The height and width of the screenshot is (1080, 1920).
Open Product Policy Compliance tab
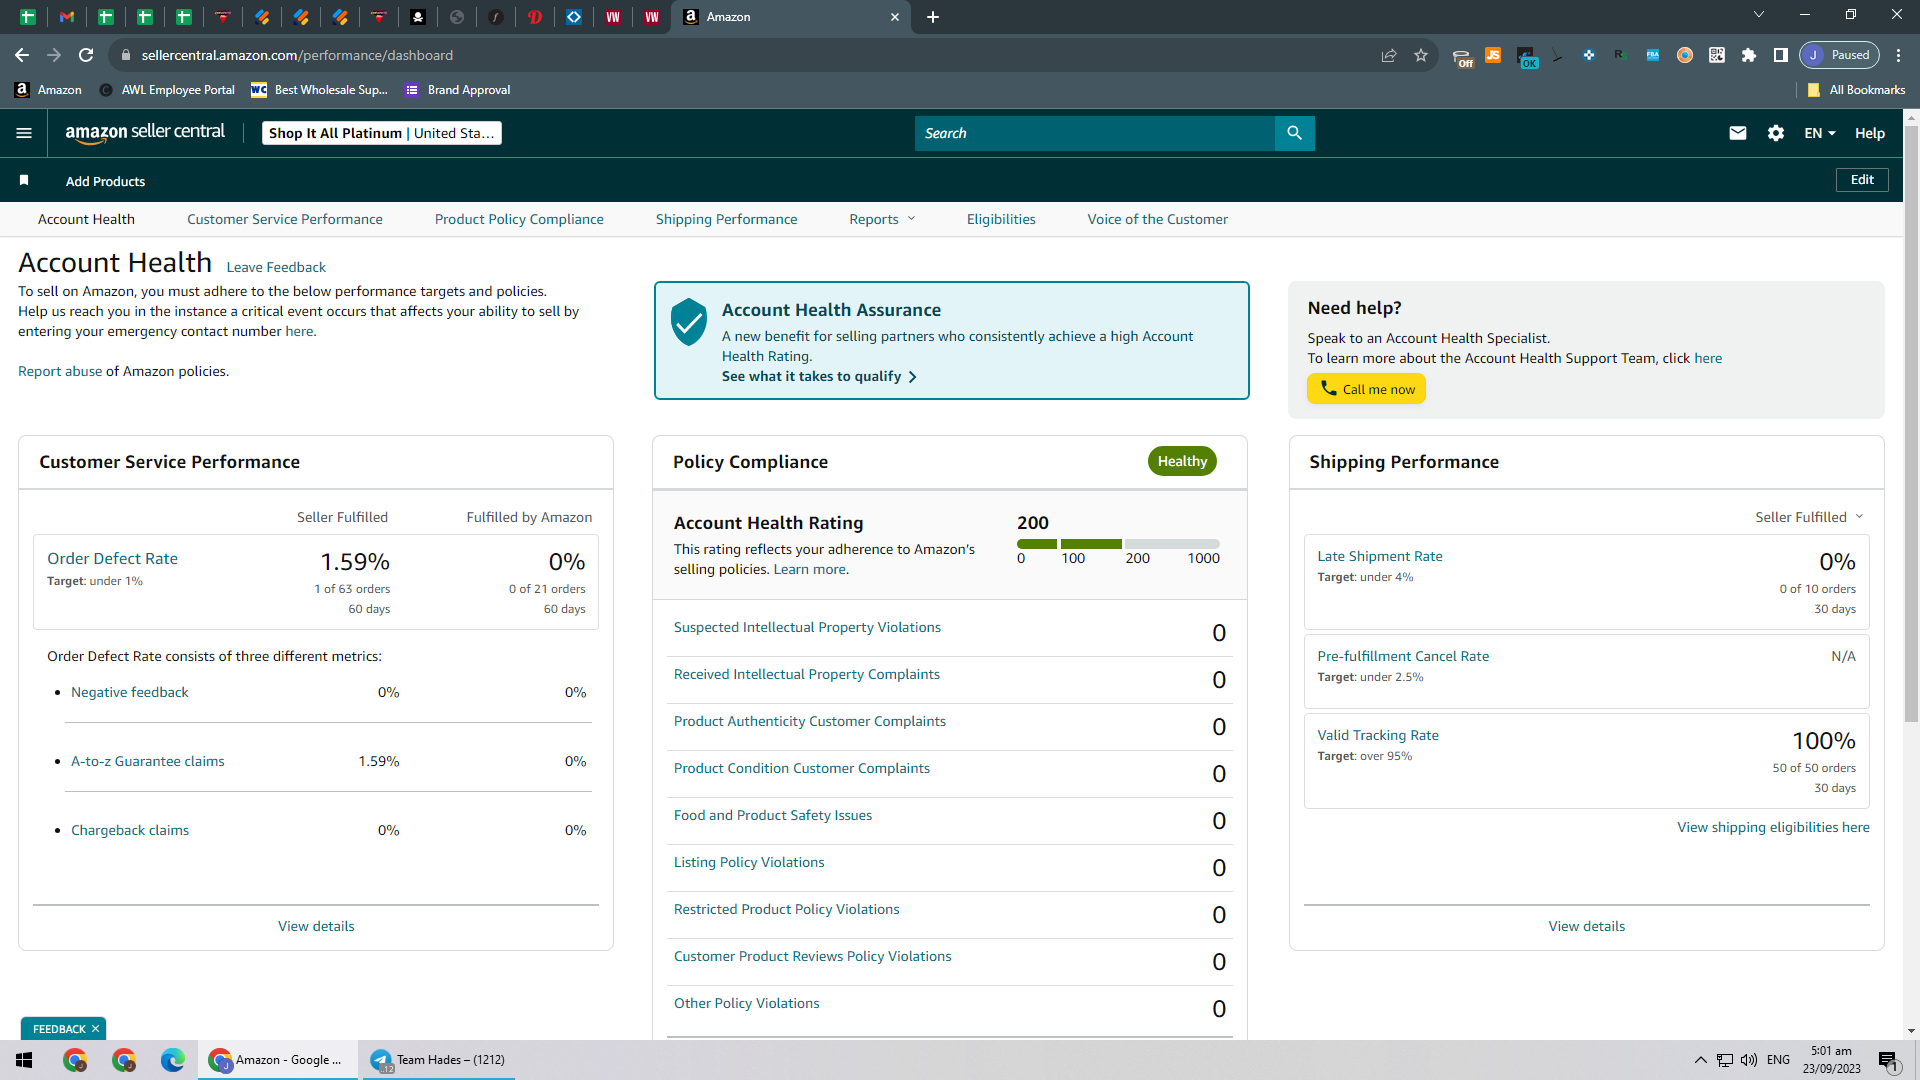coord(519,219)
